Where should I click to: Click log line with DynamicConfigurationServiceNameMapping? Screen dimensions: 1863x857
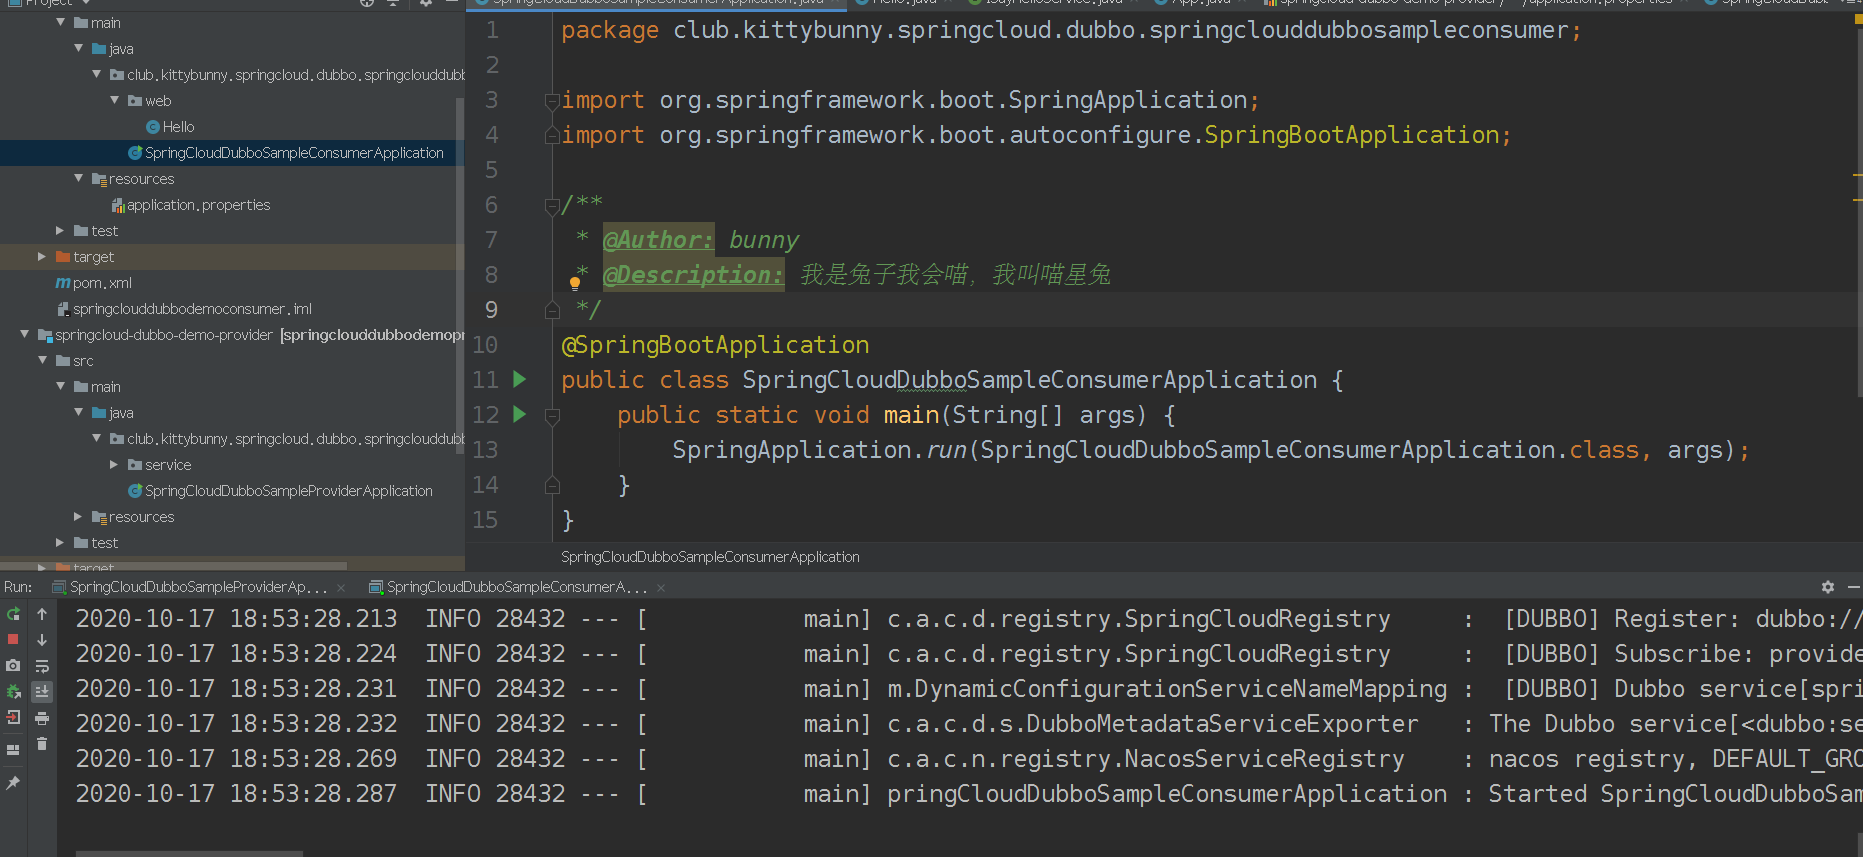[x=968, y=689]
